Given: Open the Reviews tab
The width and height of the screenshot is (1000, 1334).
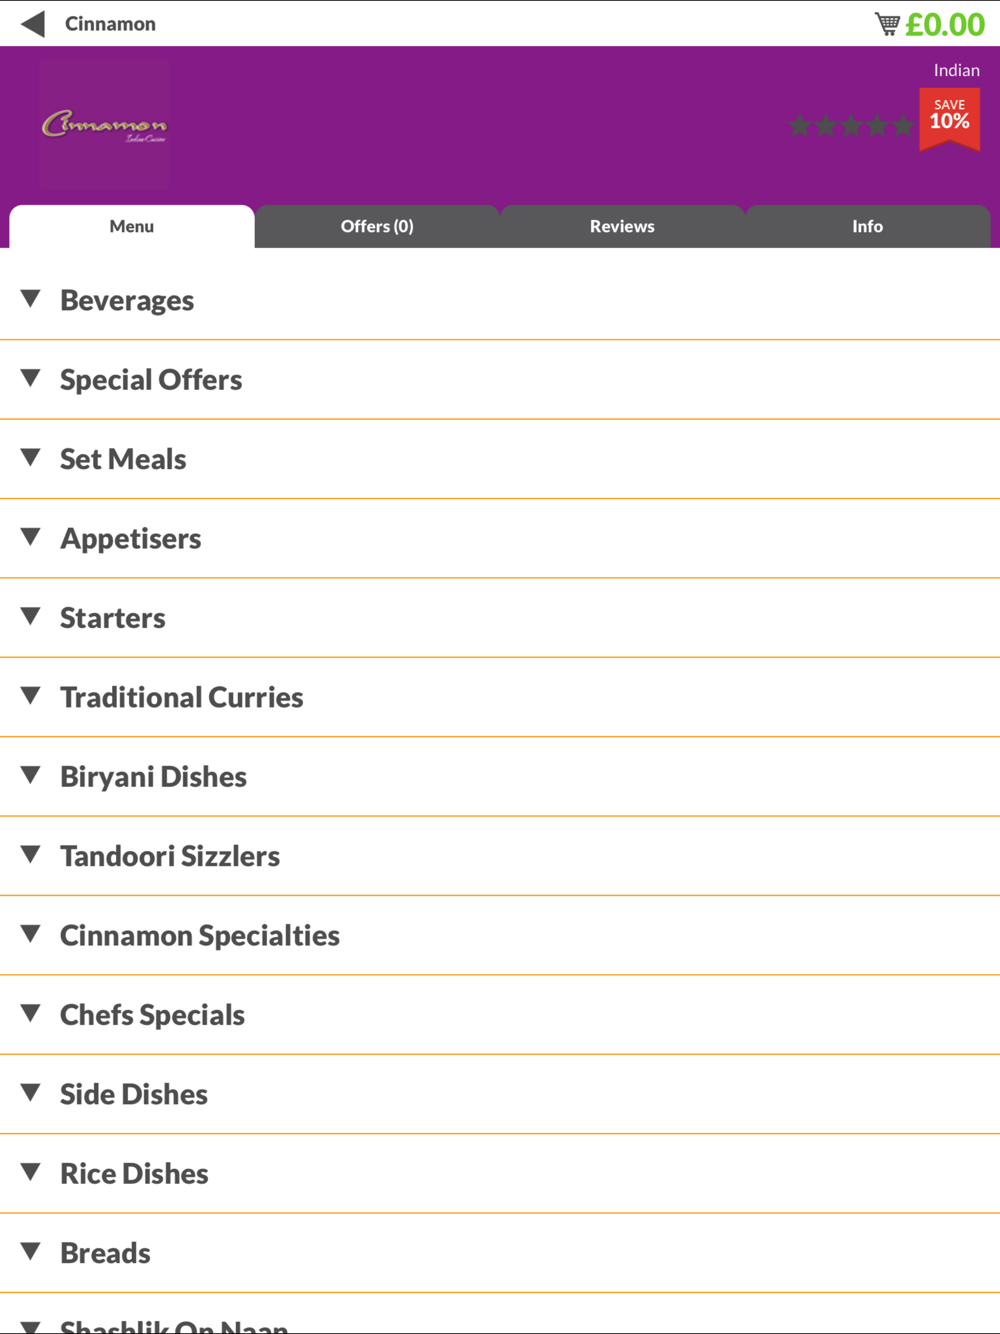Looking at the screenshot, I should pos(622,226).
